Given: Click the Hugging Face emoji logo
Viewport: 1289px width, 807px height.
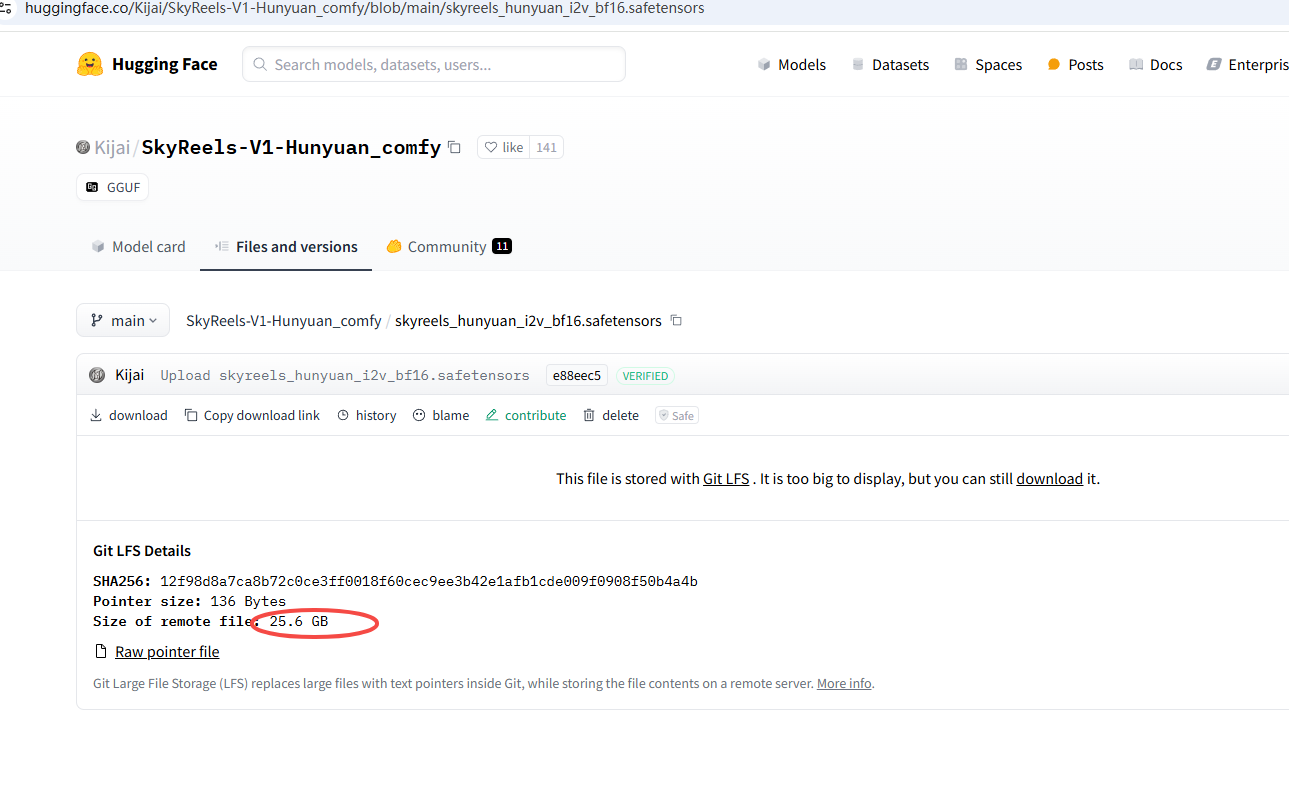Looking at the screenshot, I should click(90, 64).
